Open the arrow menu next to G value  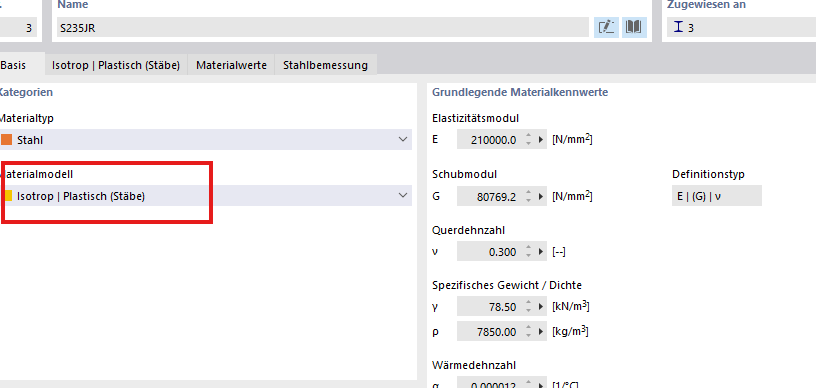(541, 196)
